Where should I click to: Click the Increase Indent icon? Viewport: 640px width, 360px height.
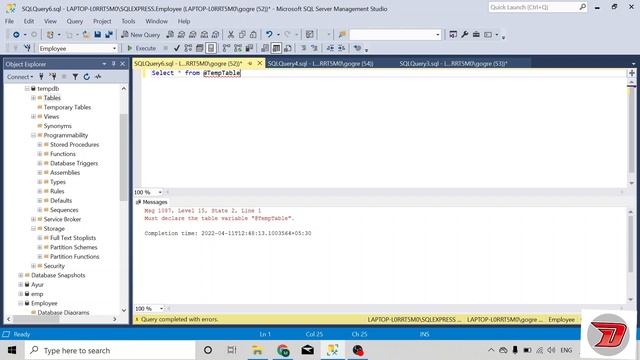tap(342, 48)
